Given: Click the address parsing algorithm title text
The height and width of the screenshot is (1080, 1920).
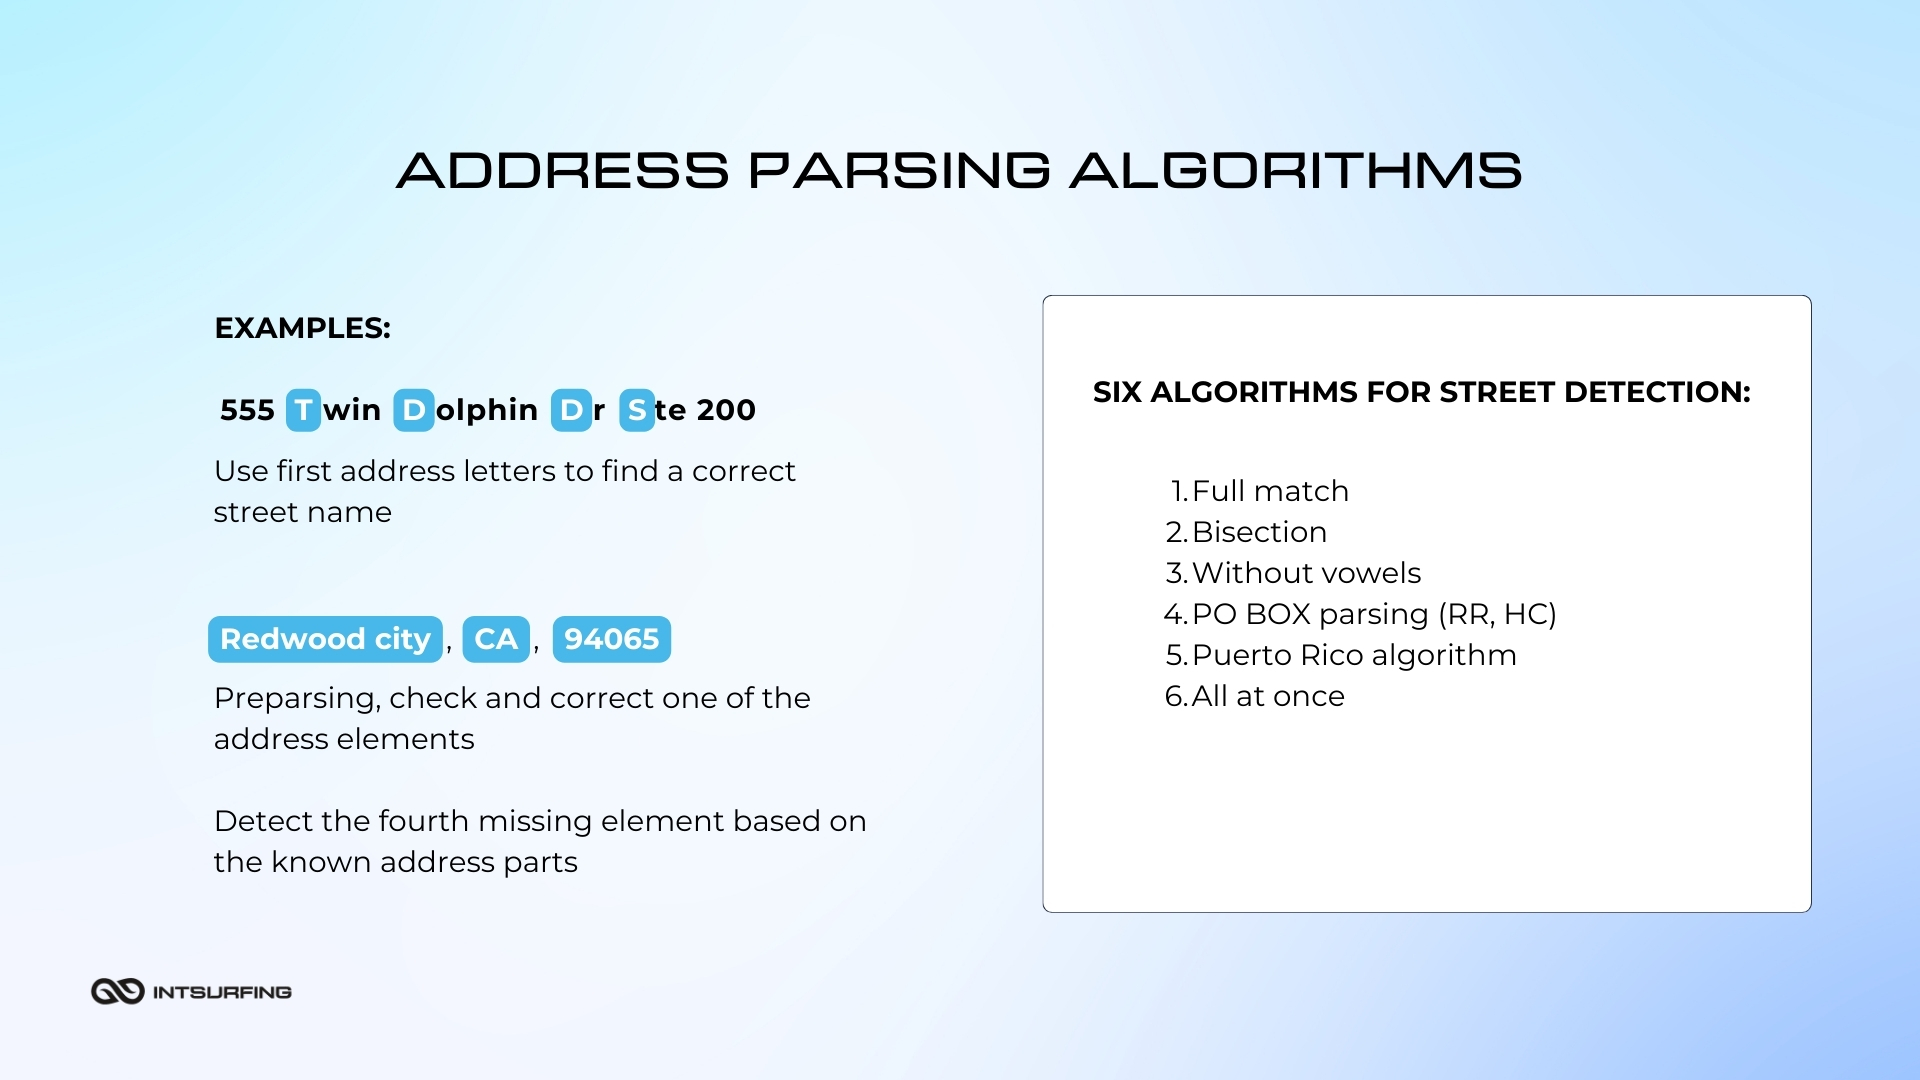Looking at the screenshot, I should coord(960,169).
